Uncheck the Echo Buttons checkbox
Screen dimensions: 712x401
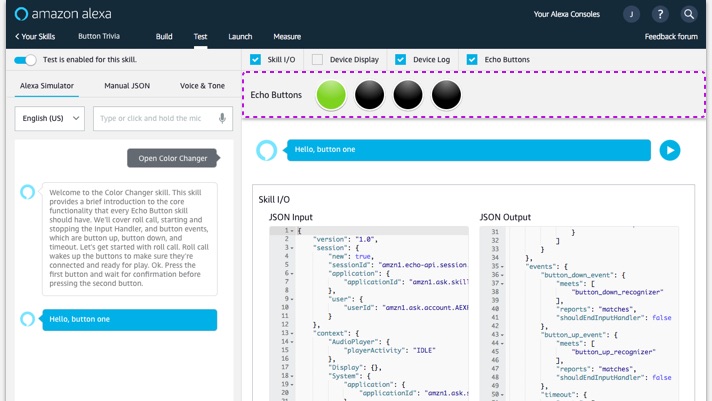[472, 59]
